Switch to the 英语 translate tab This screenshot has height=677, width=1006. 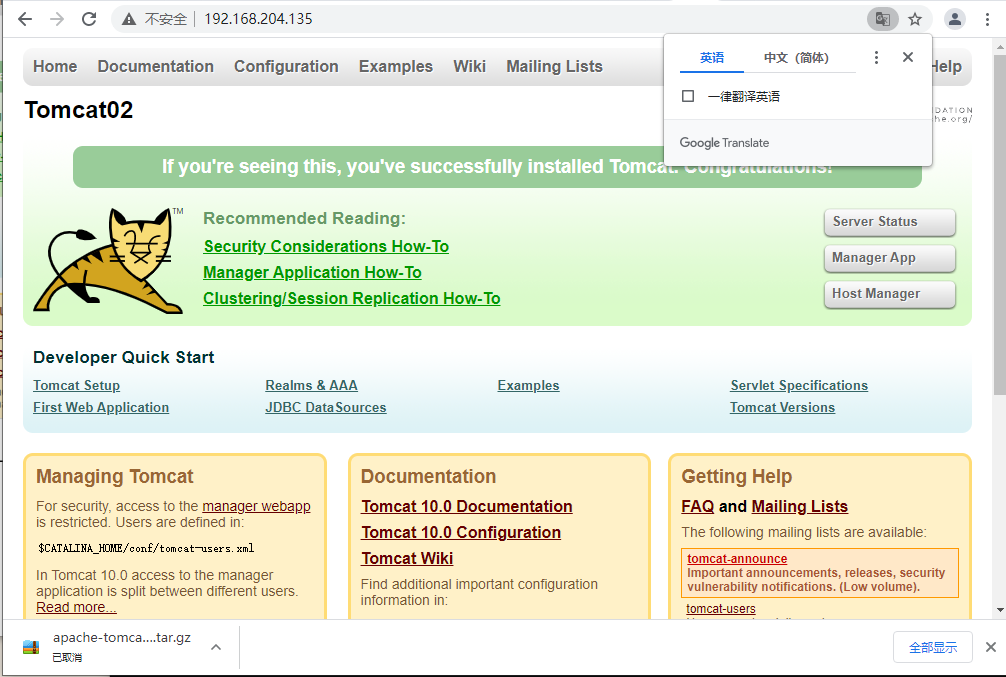(712, 58)
